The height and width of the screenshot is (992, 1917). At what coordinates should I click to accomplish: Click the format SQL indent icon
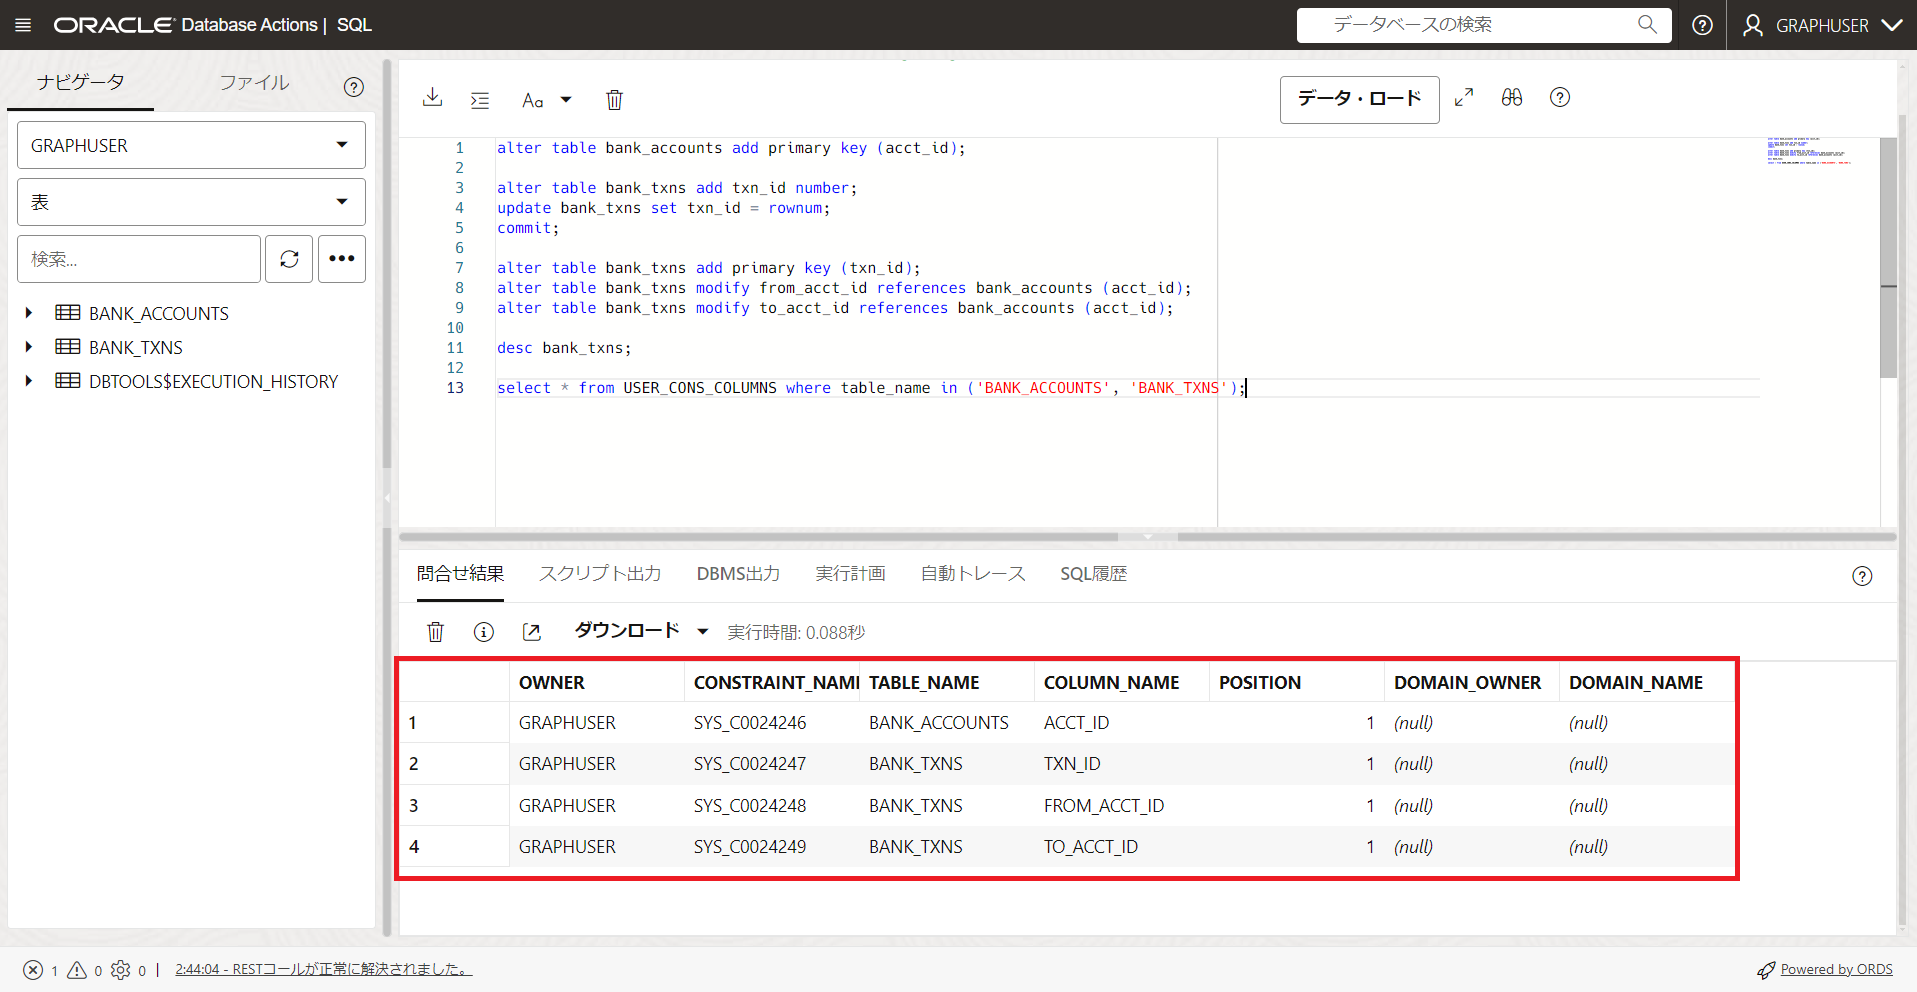click(x=480, y=100)
